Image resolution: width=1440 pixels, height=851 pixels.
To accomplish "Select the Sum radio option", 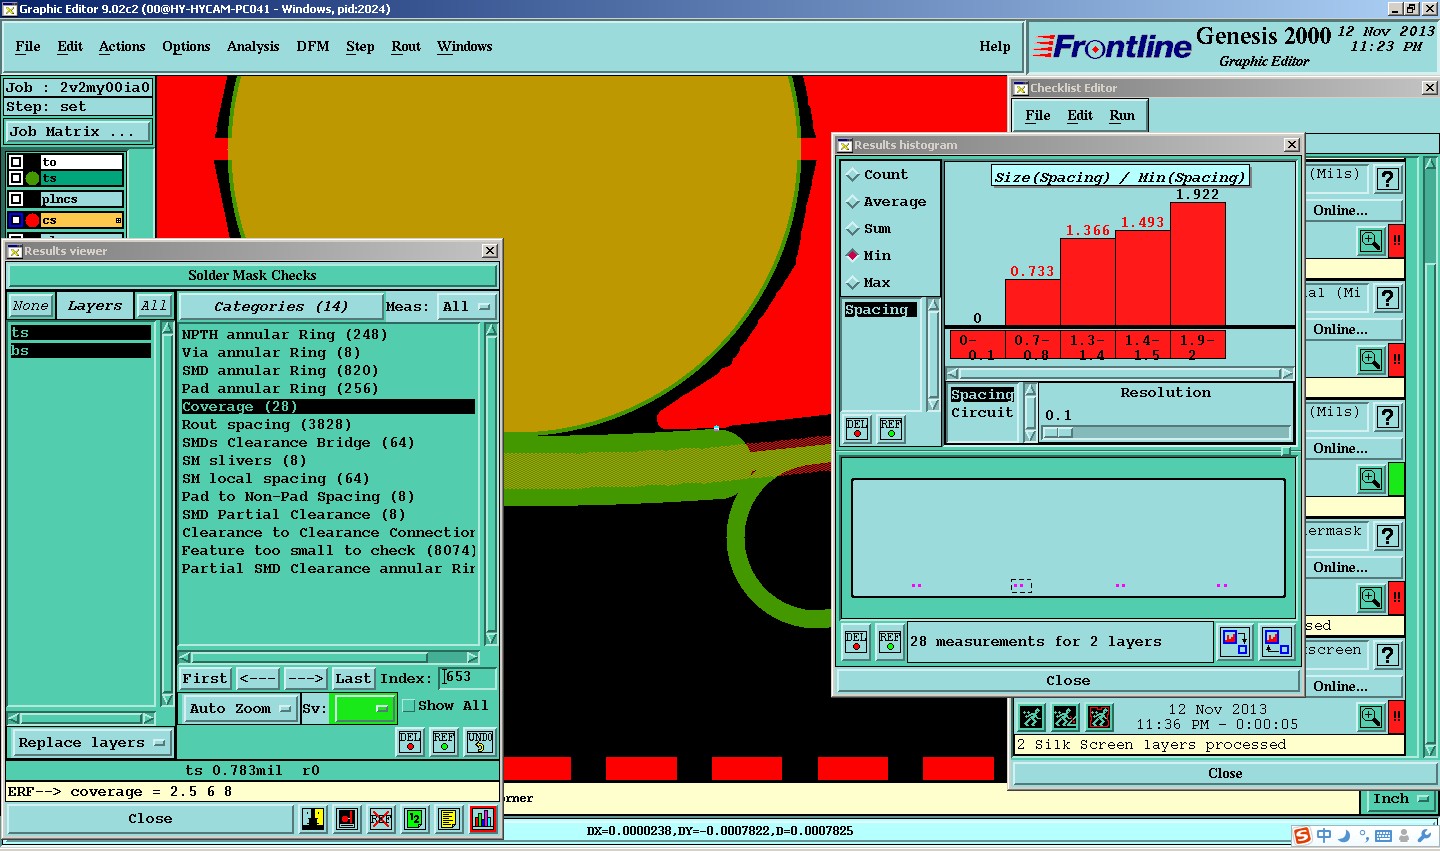I will (x=853, y=229).
